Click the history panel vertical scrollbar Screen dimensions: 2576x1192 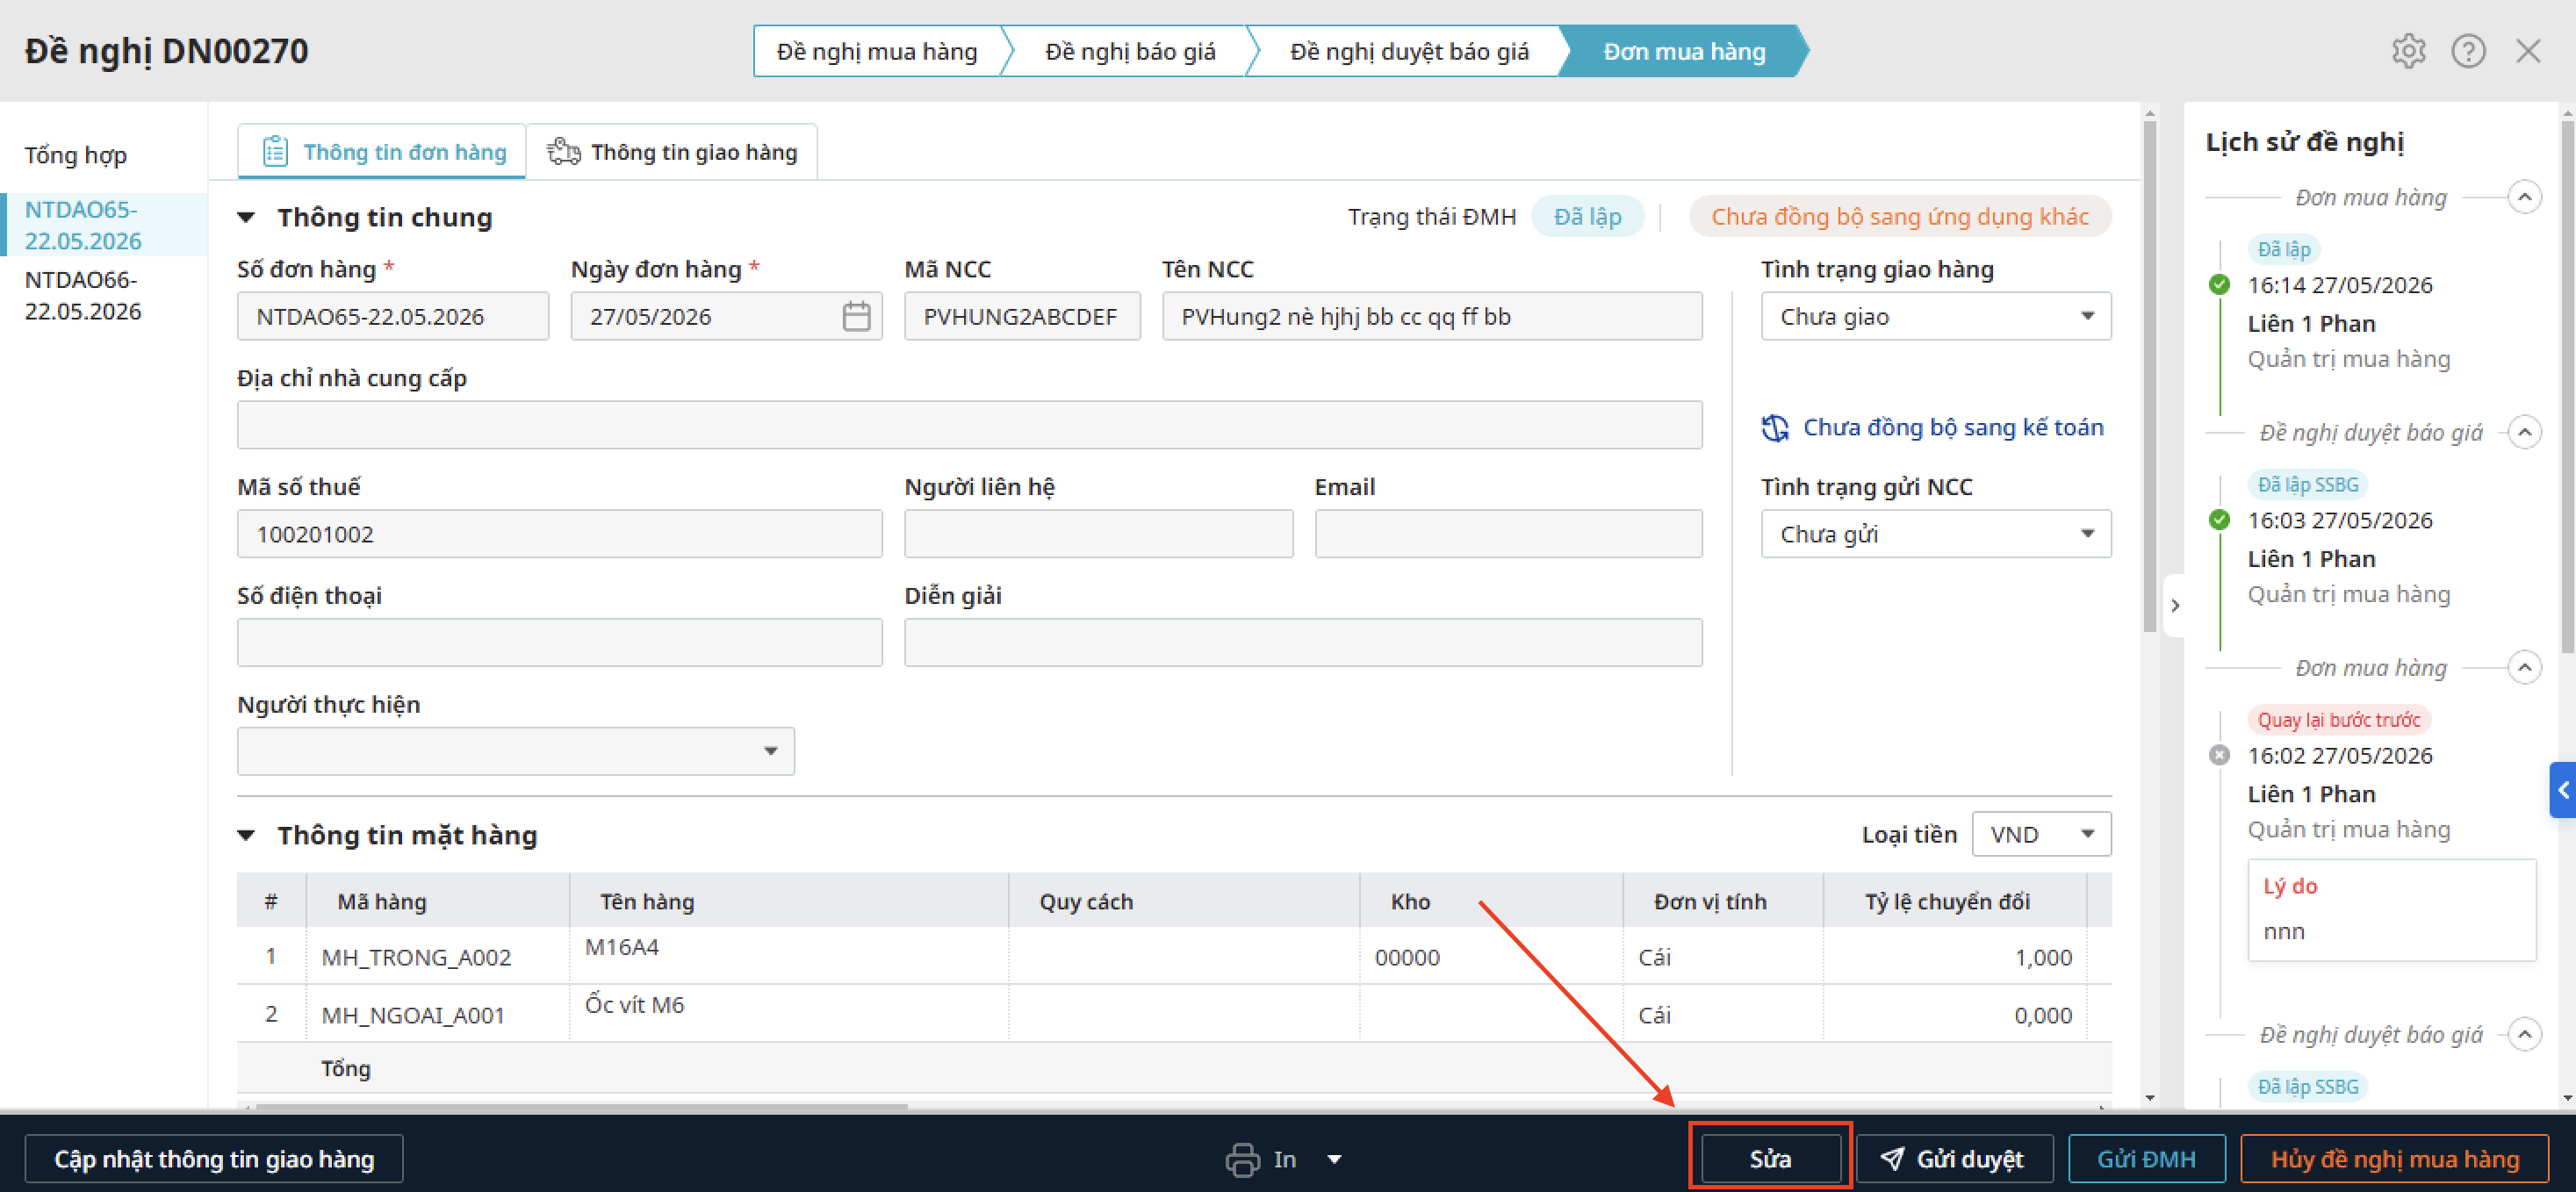click(2568, 385)
